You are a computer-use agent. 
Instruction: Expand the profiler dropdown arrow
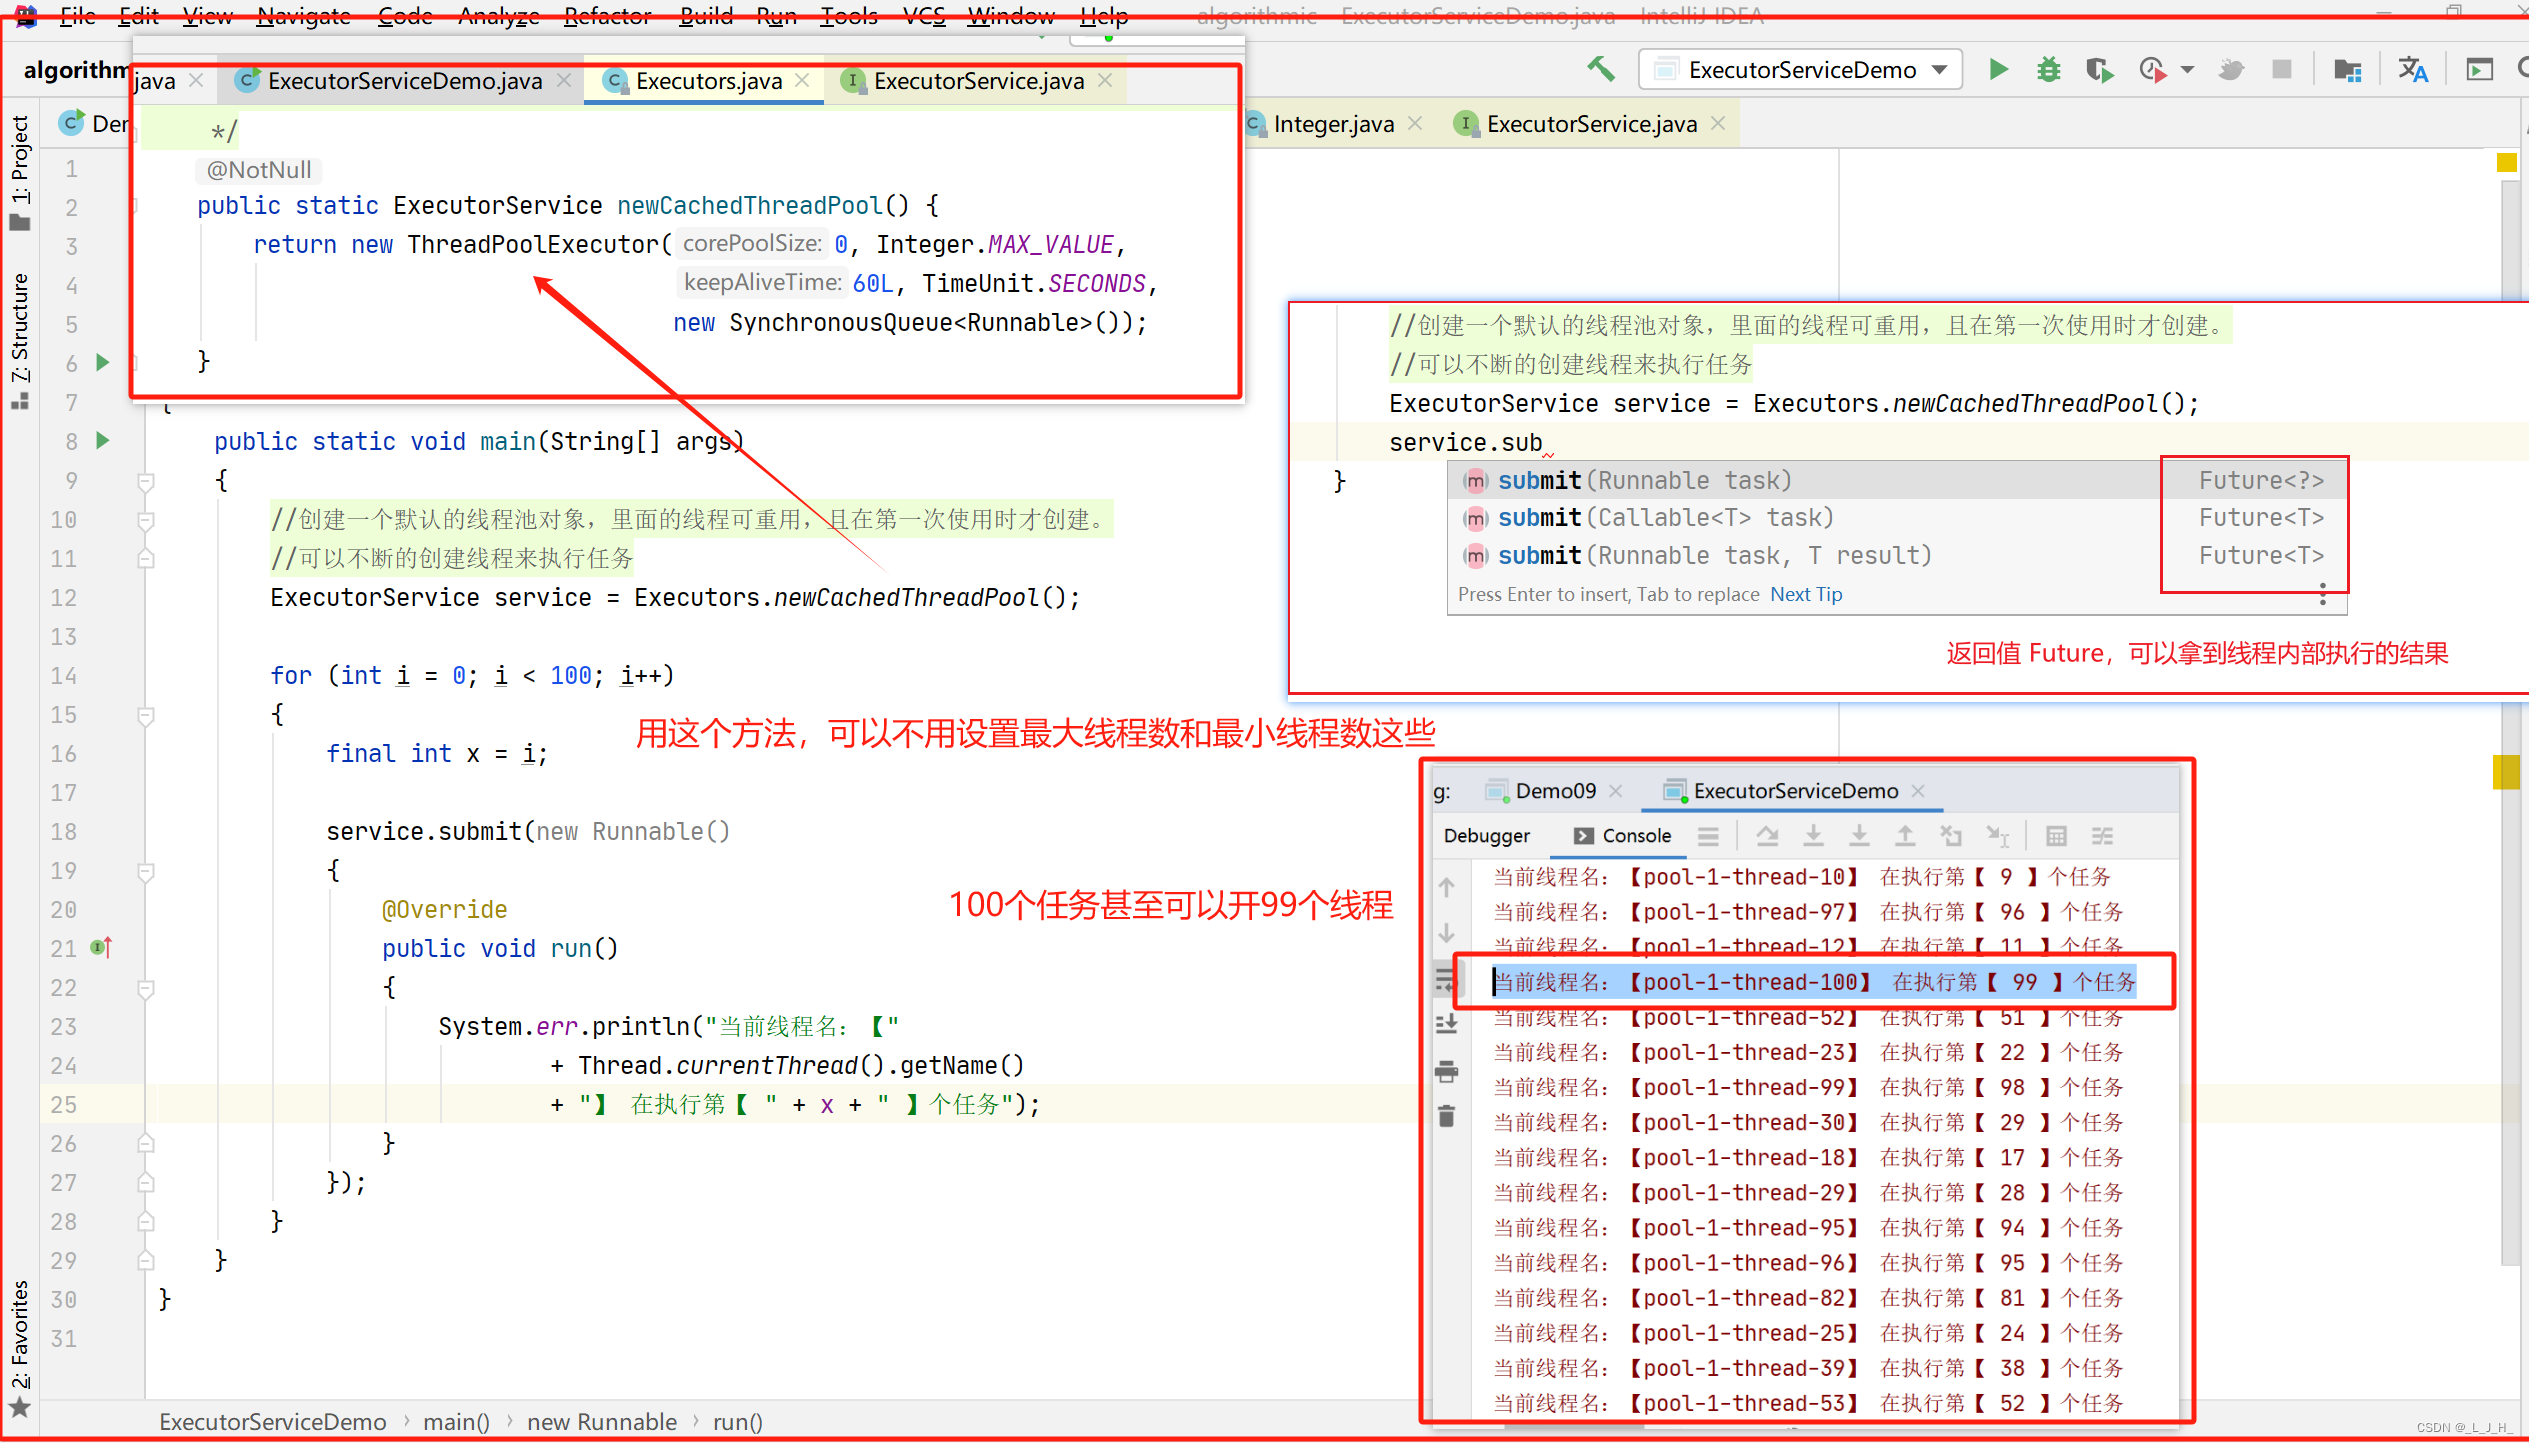[2187, 69]
